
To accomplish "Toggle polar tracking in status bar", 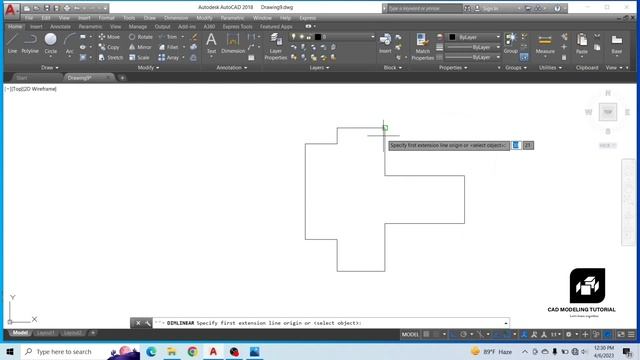I will 464,334.
